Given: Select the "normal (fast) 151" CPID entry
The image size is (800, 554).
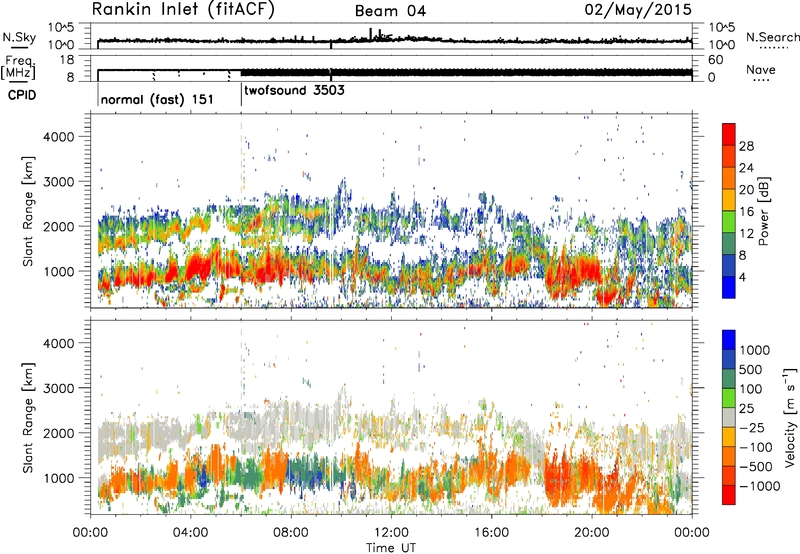Looking at the screenshot, I should tap(157, 99).
